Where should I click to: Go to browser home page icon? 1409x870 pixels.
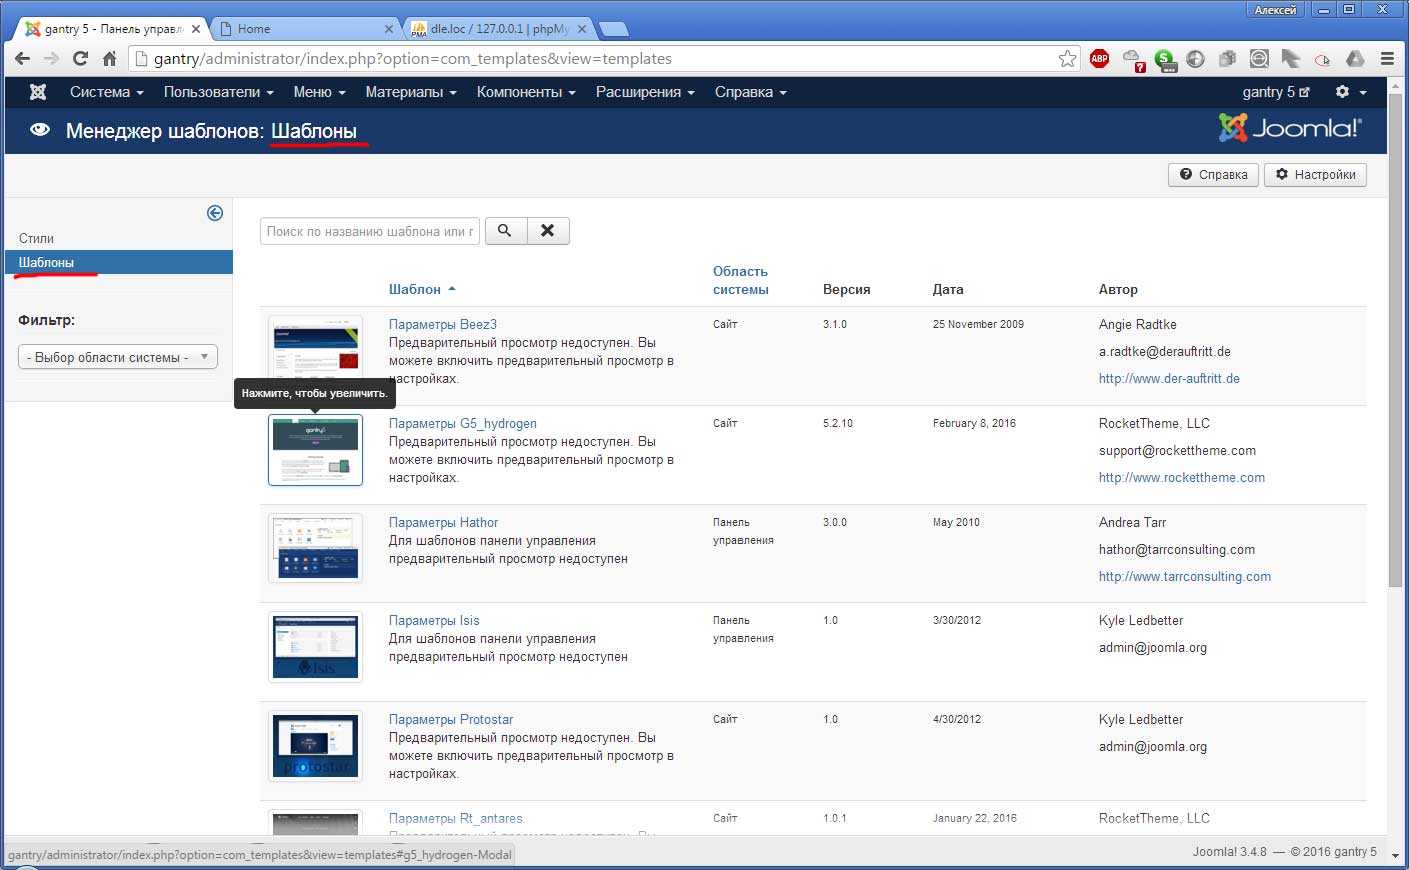pos(109,59)
